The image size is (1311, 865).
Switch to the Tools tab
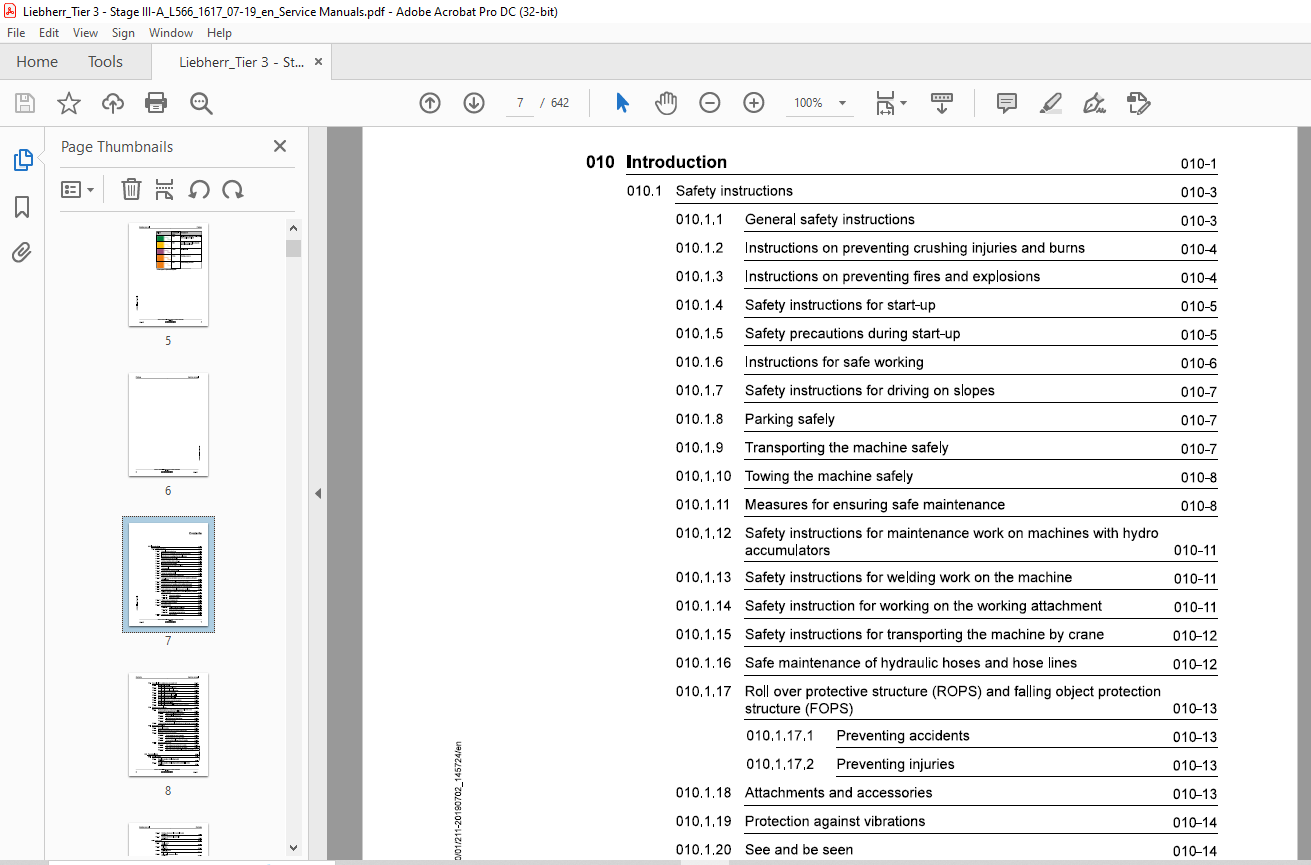pos(105,62)
